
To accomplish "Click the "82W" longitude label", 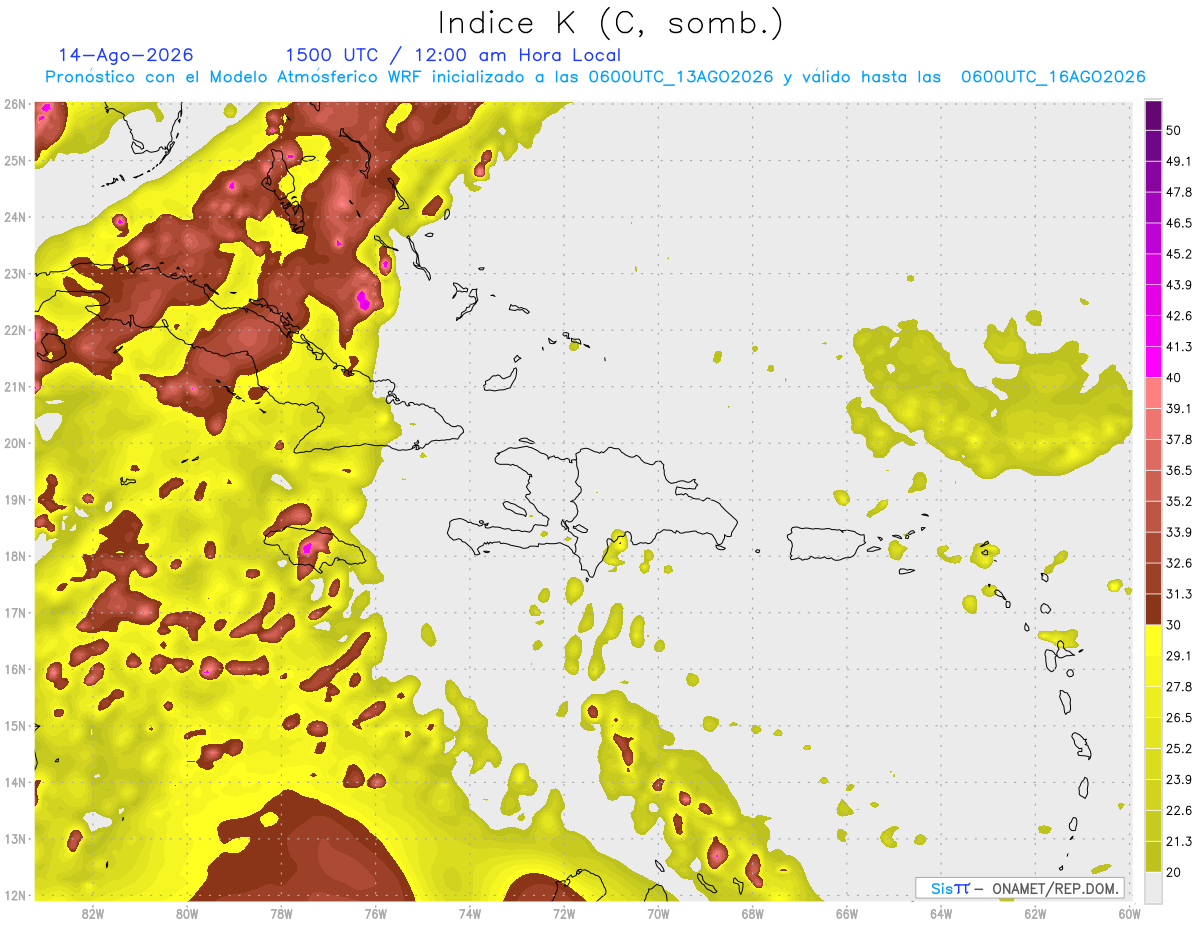I will [x=93, y=914].
